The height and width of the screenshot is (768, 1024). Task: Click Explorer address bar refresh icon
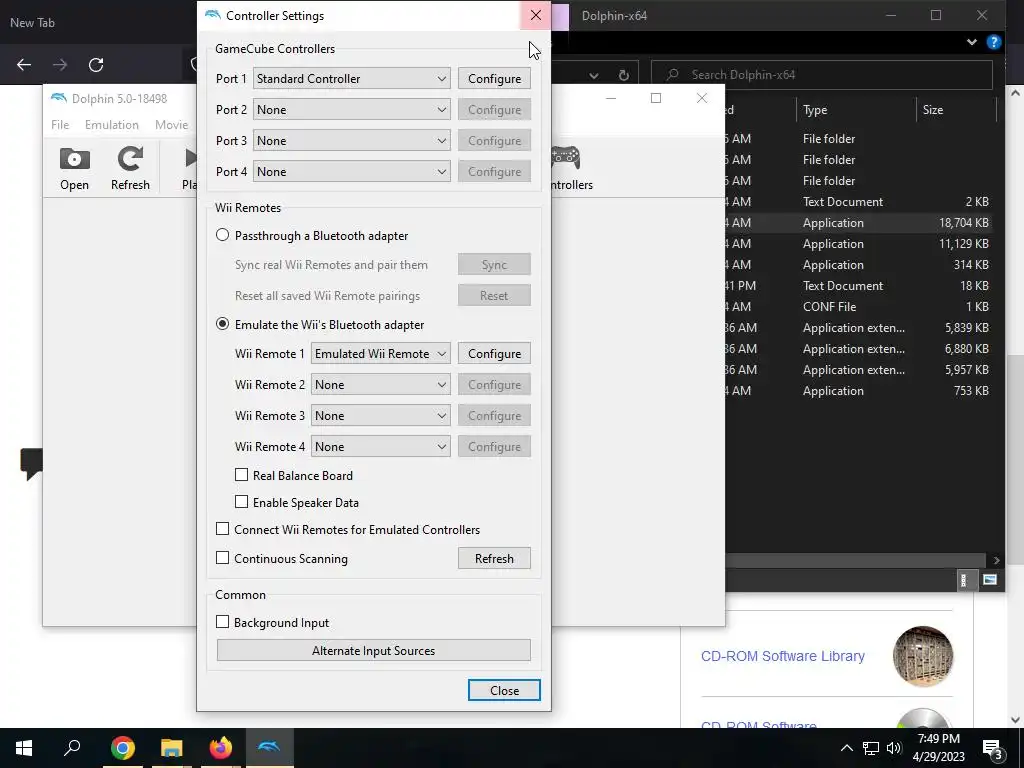(624, 75)
